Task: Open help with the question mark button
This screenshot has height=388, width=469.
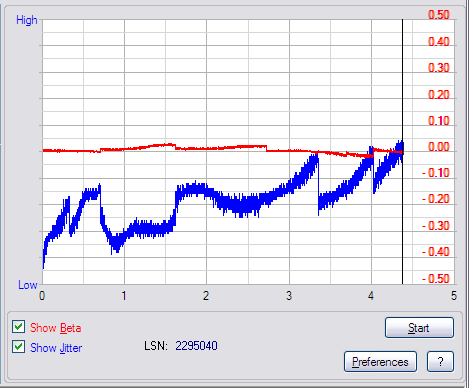Action: (x=440, y=362)
